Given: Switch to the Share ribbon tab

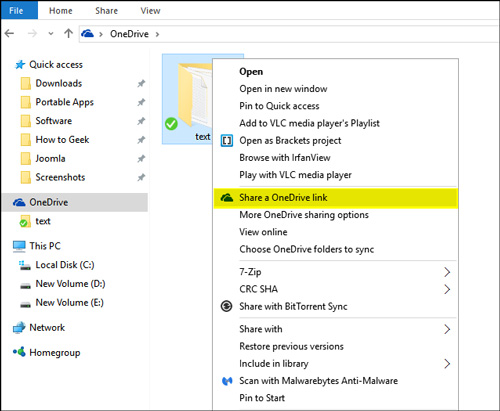Looking at the screenshot, I should 106,11.
